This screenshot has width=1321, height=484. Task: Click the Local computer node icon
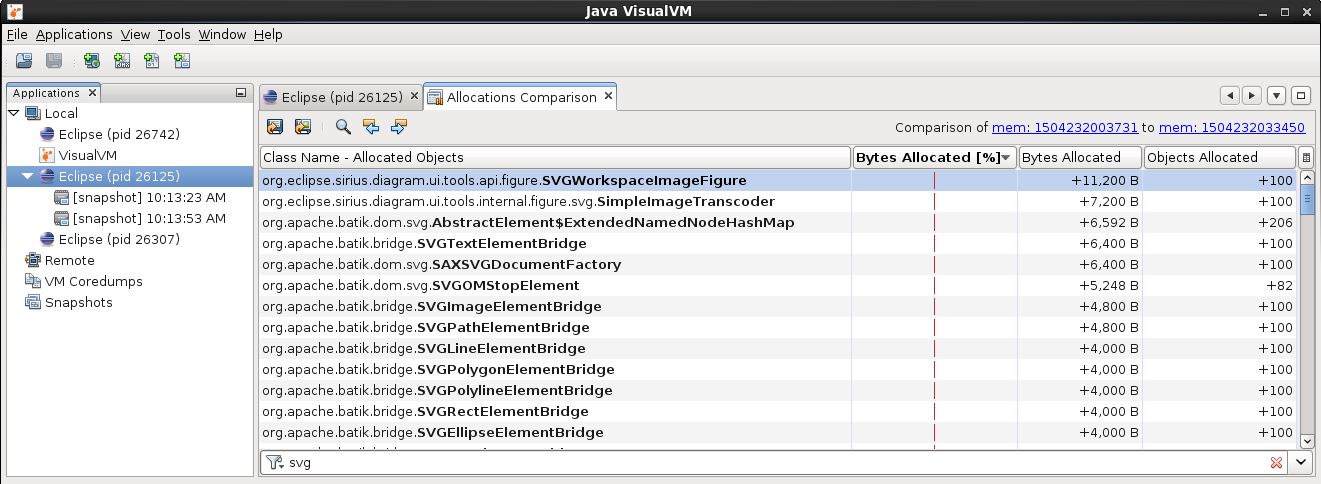(x=33, y=113)
